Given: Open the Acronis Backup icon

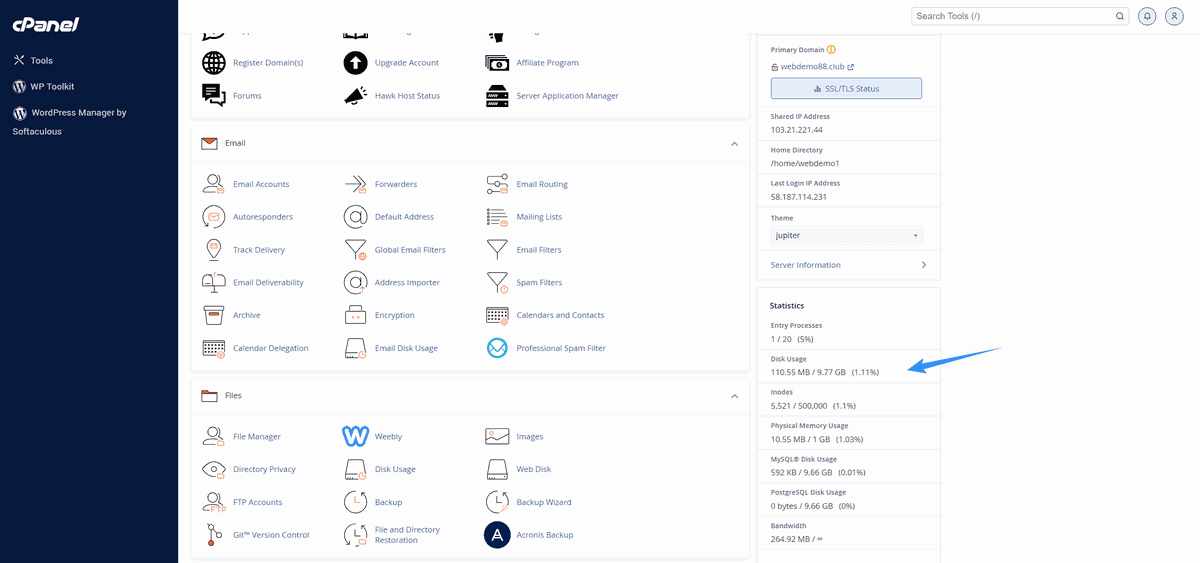Looking at the screenshot, I should (x=497, y=535).
